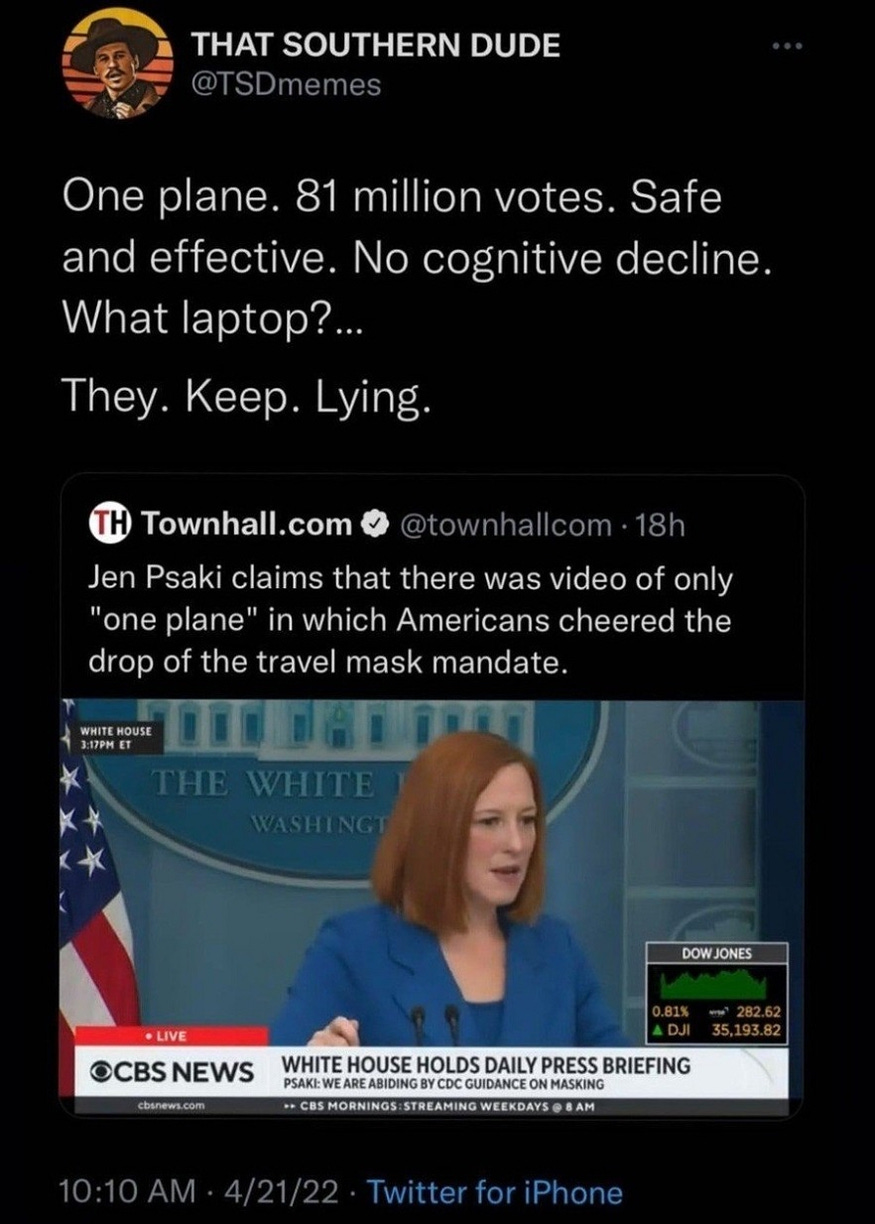Open the quoted tweet text about Jen Psaki
Screen dimensions: 875x1224
point(411,620)
